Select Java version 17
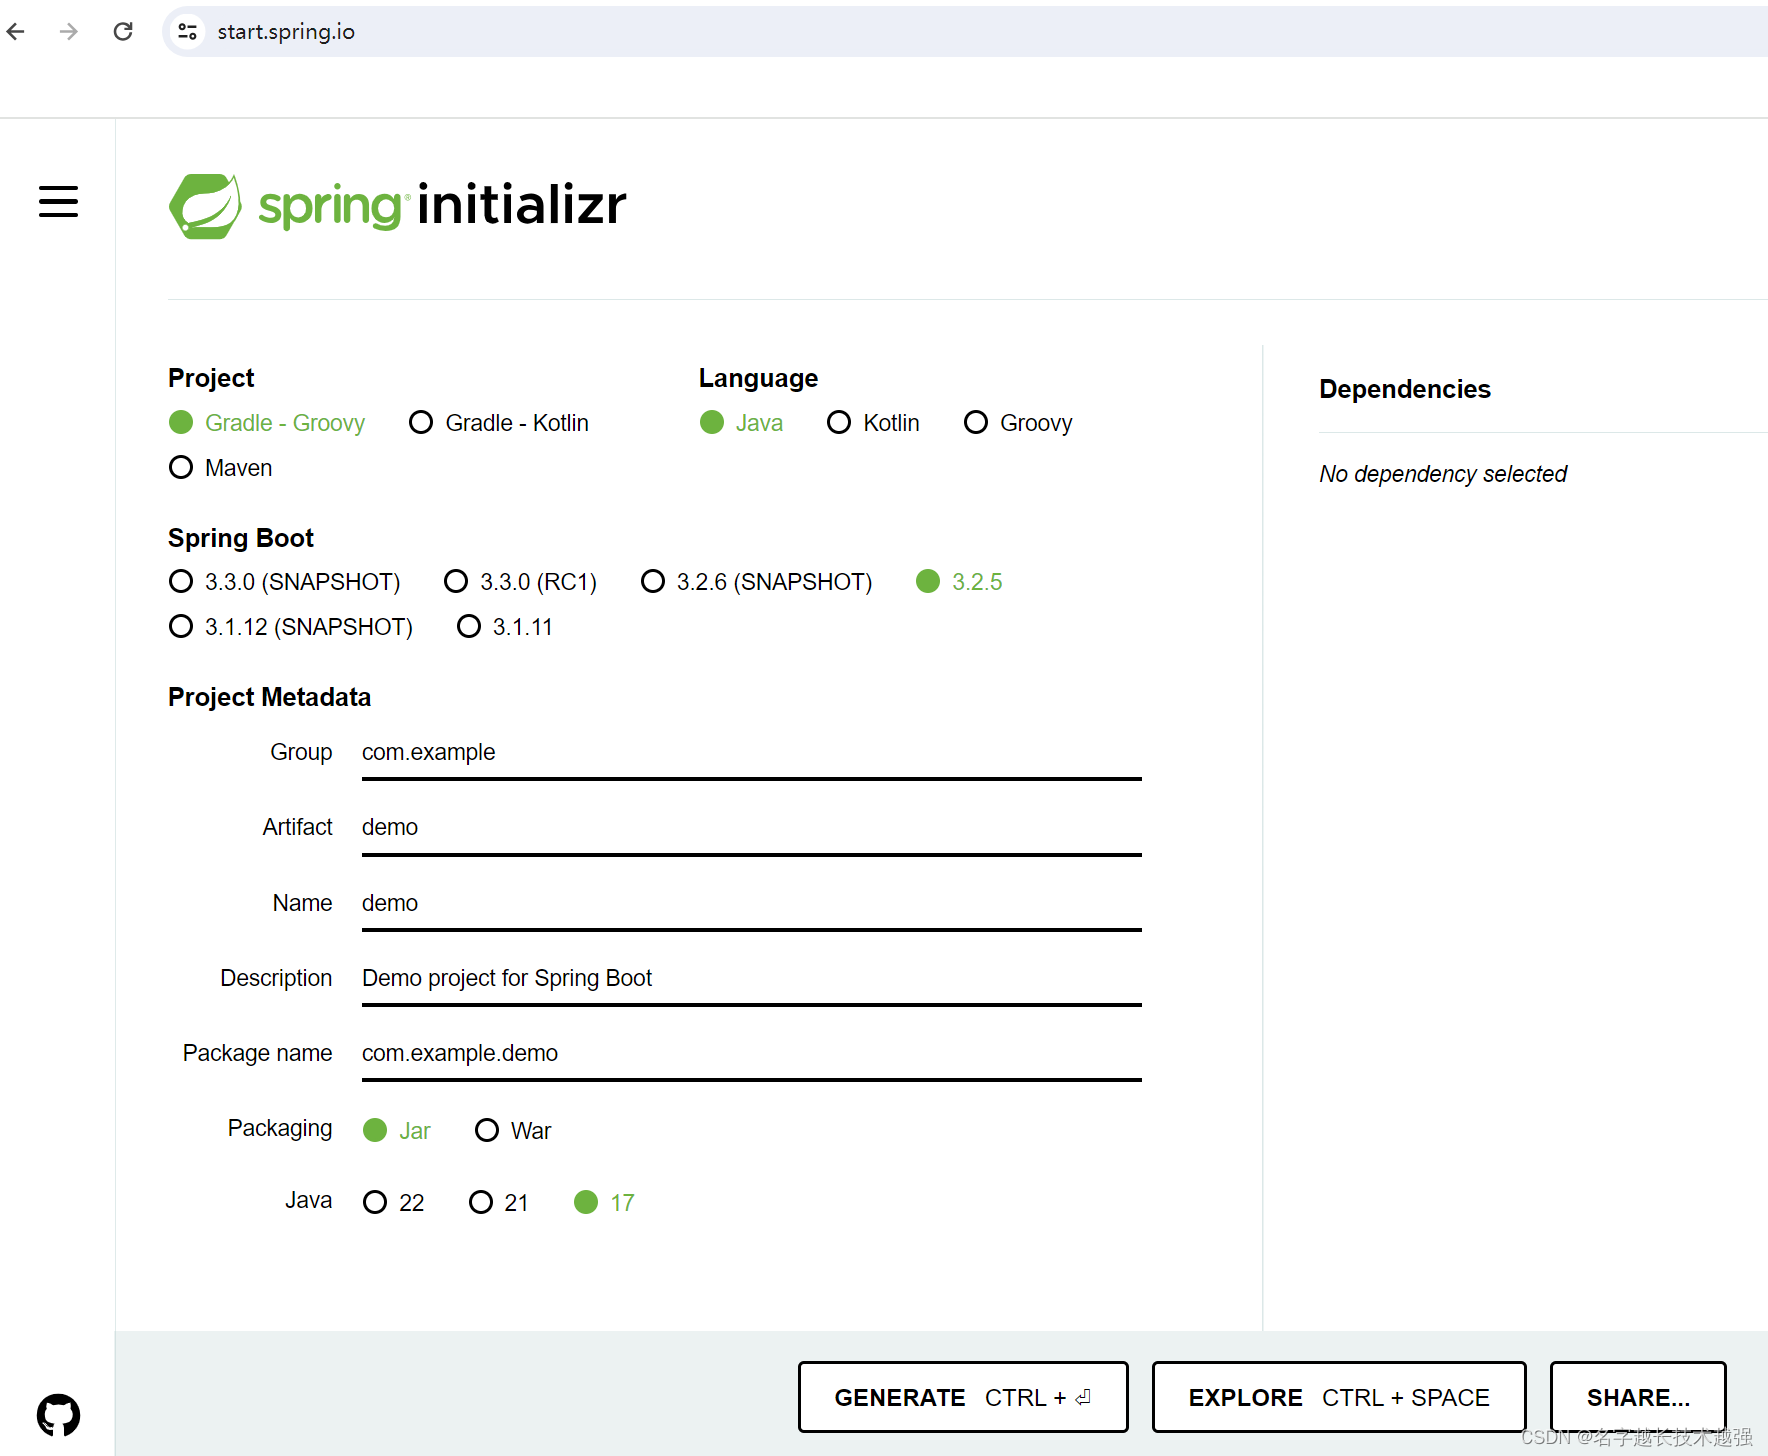Viewport: 1768px width, 1456px height. coord(605,1203)
